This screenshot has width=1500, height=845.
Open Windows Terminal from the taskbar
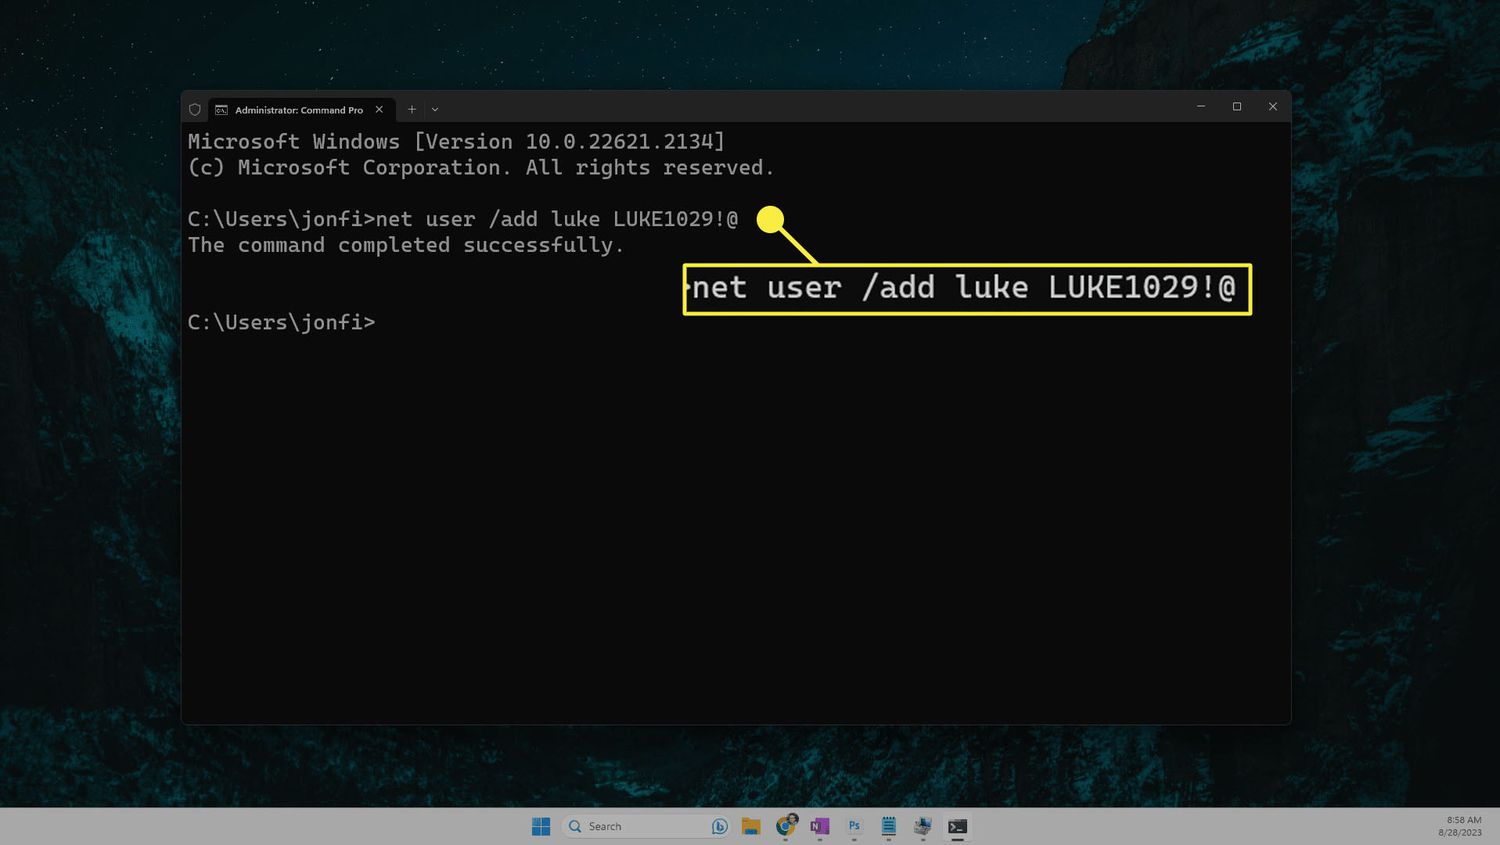click(x=957, y=826)
